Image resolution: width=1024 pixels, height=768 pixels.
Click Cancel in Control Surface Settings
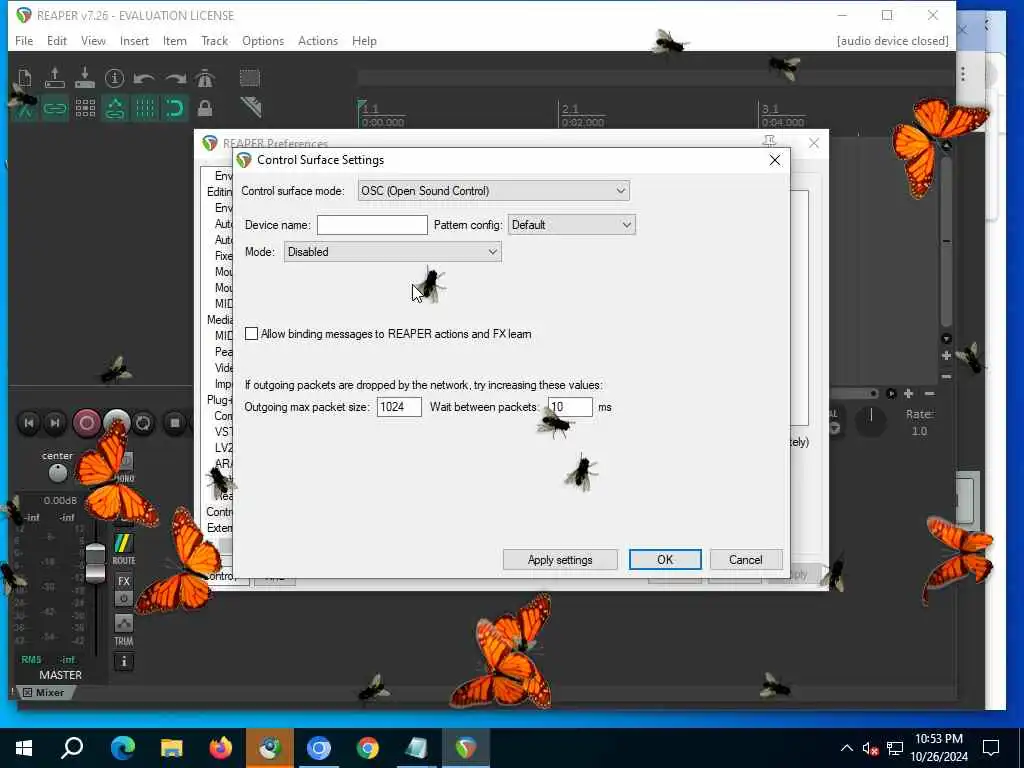point(745,560)
